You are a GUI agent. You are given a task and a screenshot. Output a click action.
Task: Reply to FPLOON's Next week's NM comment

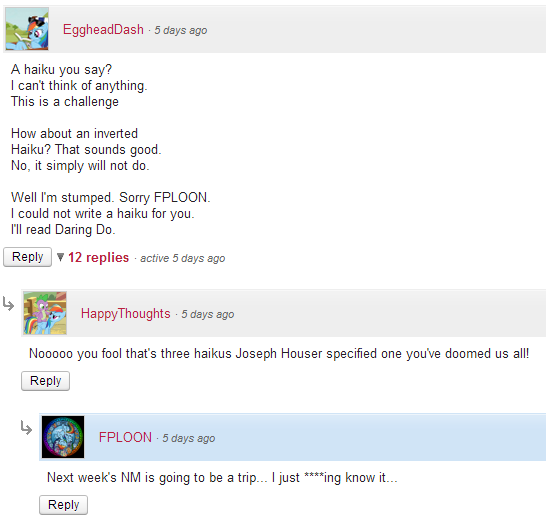[63, 505]
